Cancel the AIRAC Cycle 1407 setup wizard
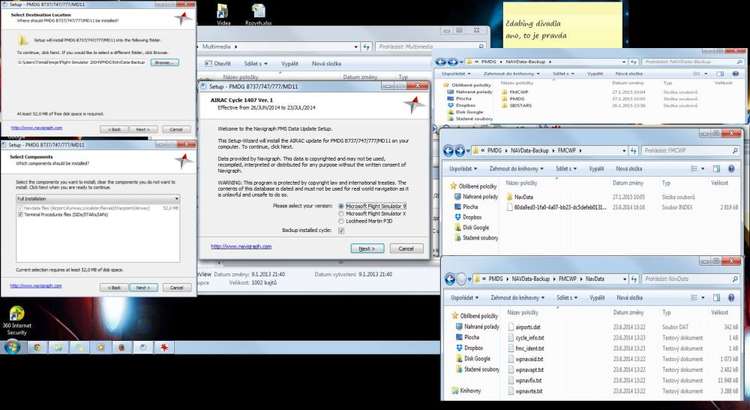 [x=406, y=248]
